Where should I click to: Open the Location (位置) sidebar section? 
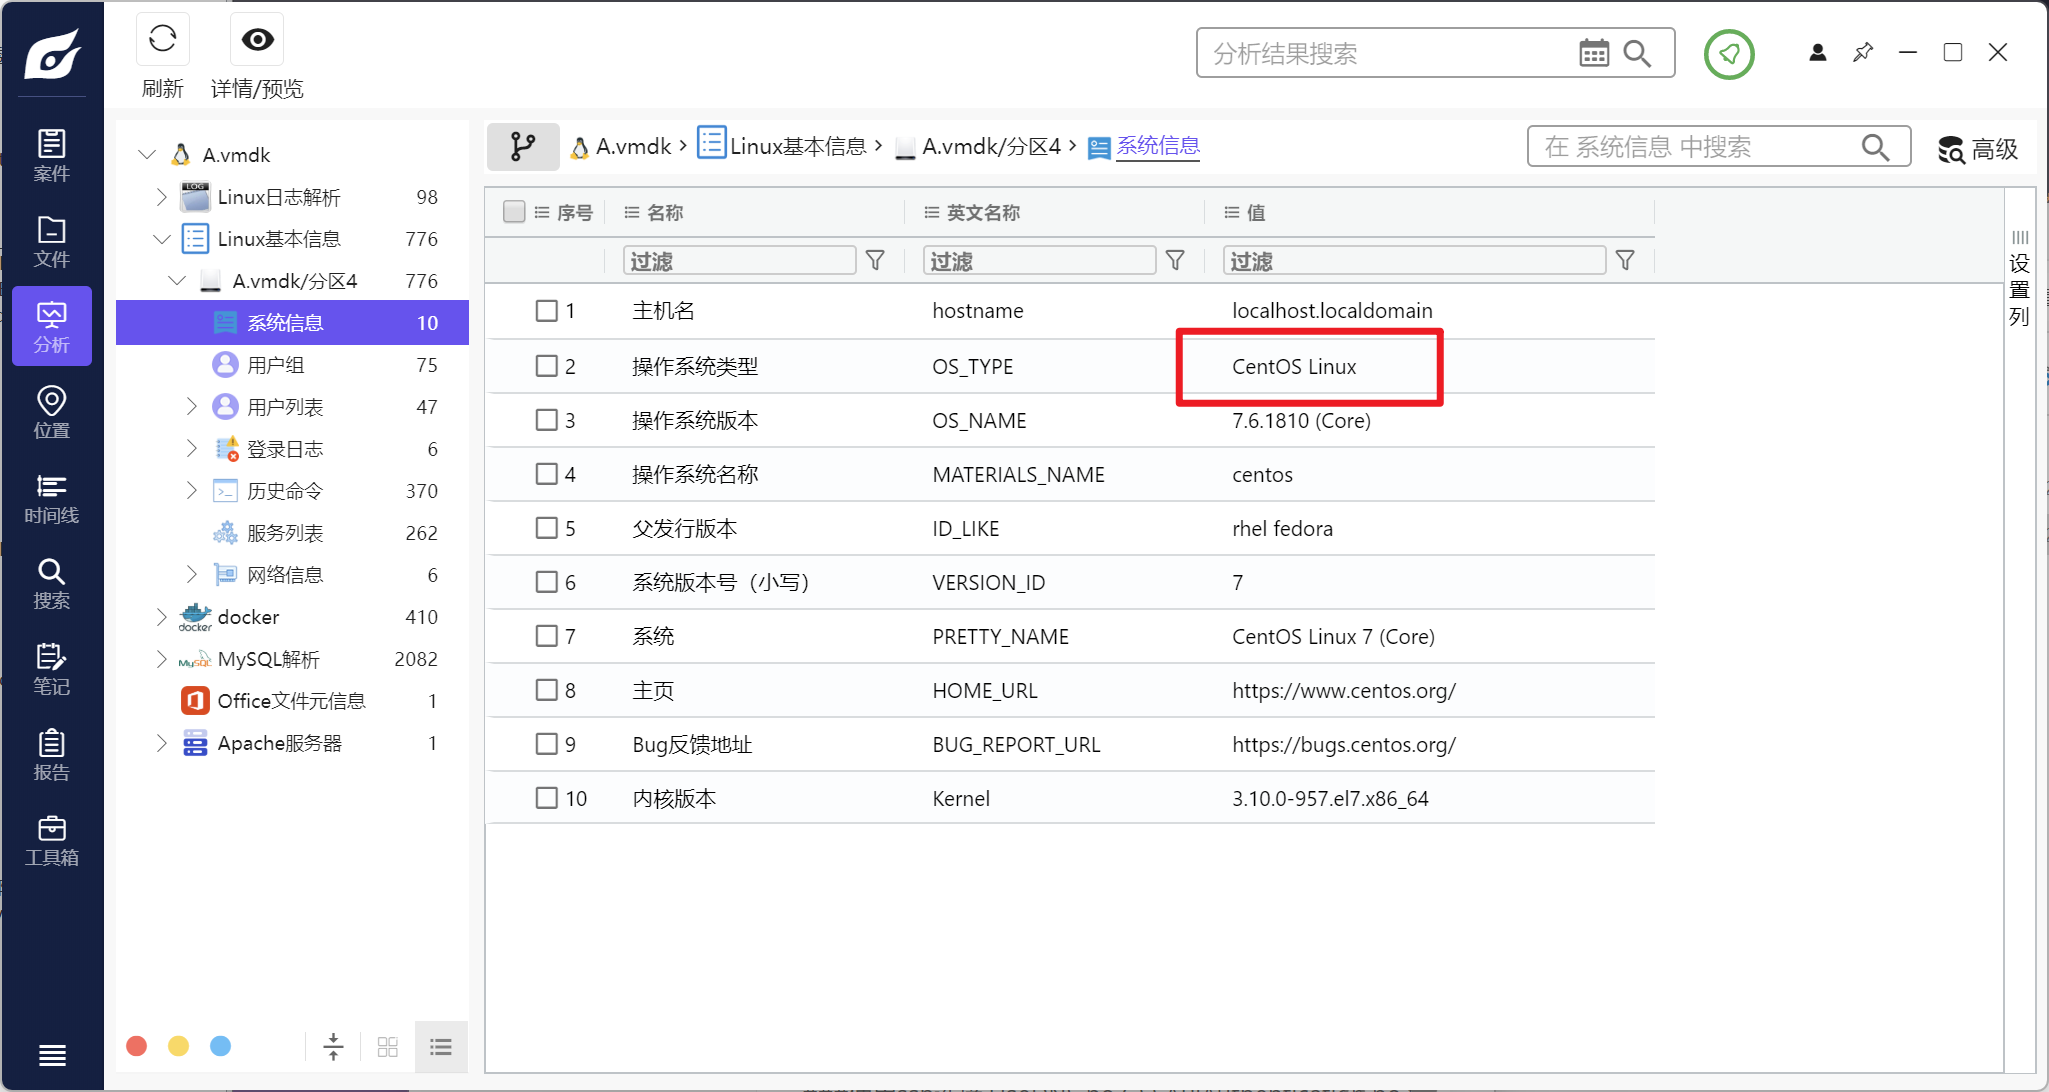[52, 412]
